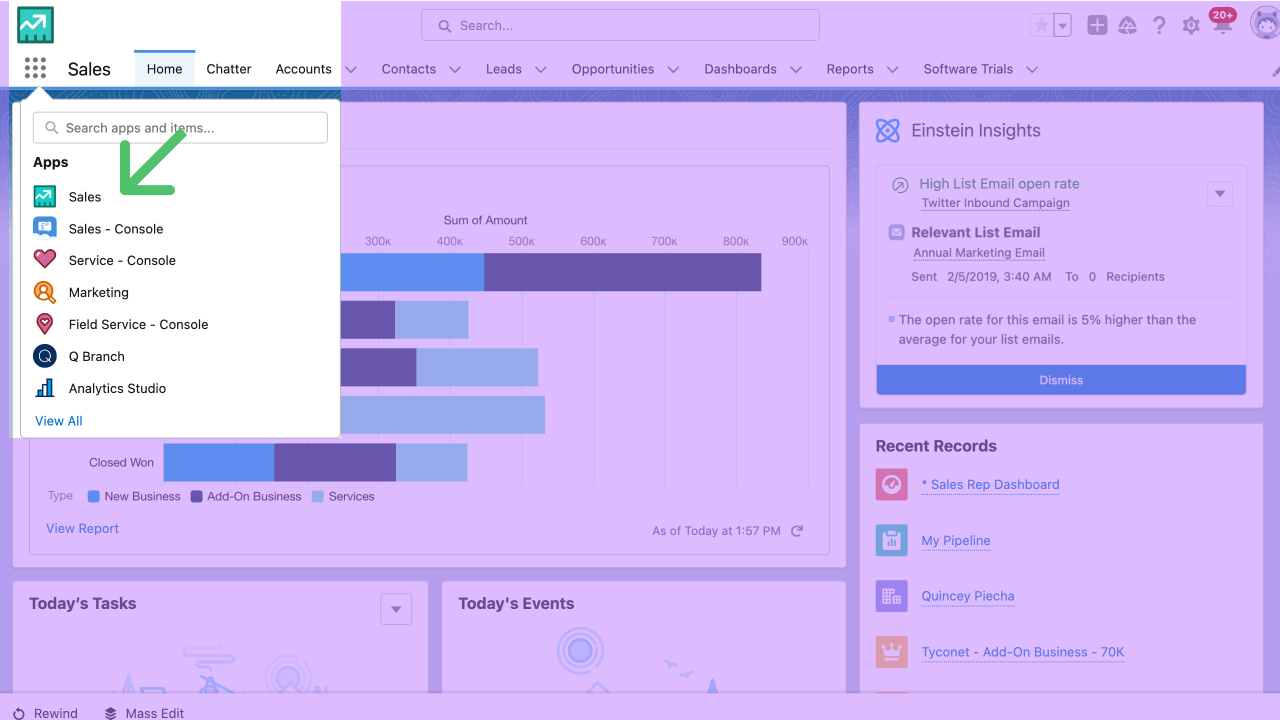The image size is (1280, 720).
Task: Open the user profile avatar
Action: pyautogui.click(x=1265, y=24)
